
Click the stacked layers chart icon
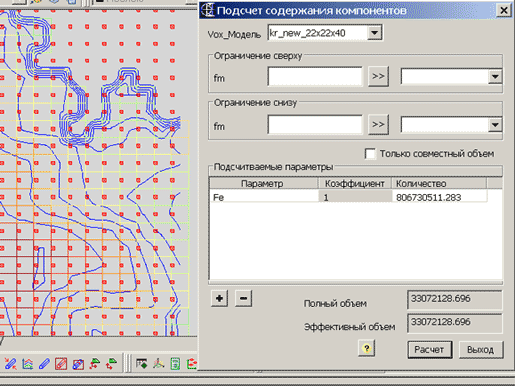tap(27, 364)
